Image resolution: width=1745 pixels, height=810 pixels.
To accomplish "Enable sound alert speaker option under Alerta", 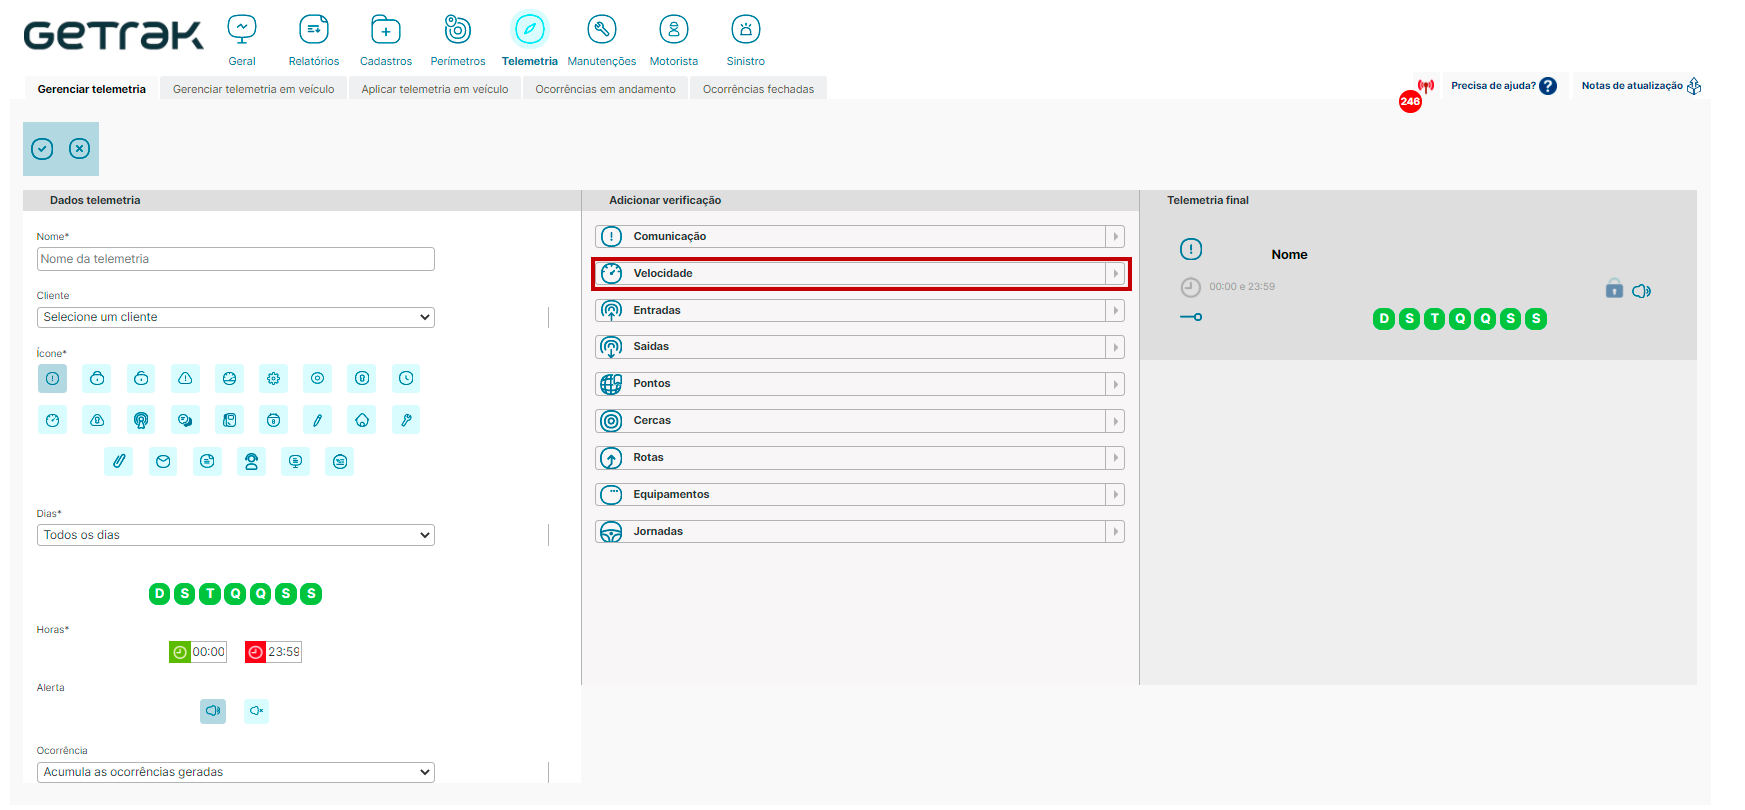I will pos(213,711).
